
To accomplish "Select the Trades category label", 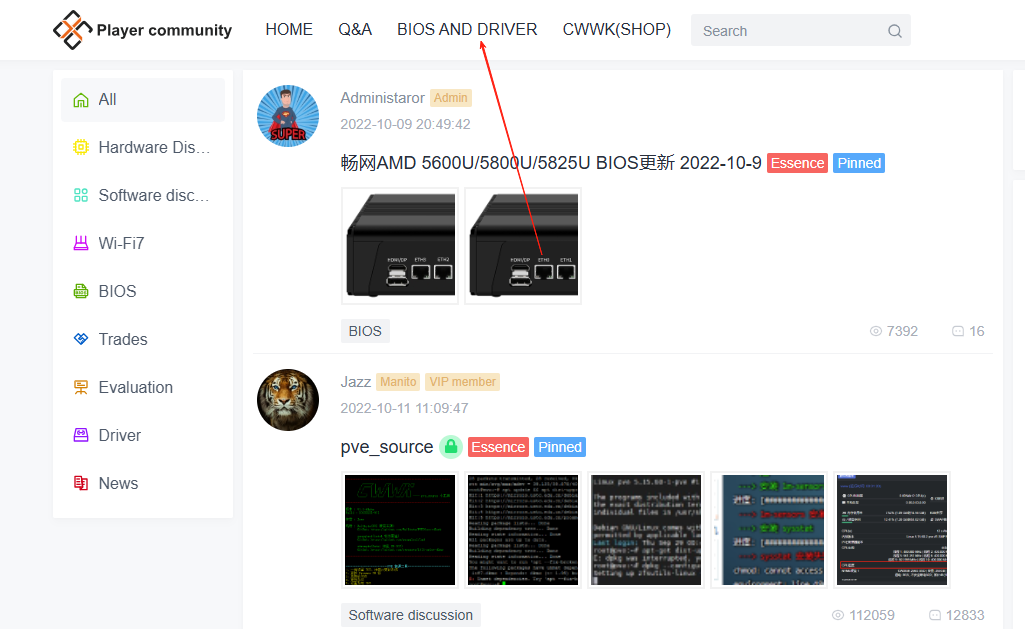I will pos(123,339).
